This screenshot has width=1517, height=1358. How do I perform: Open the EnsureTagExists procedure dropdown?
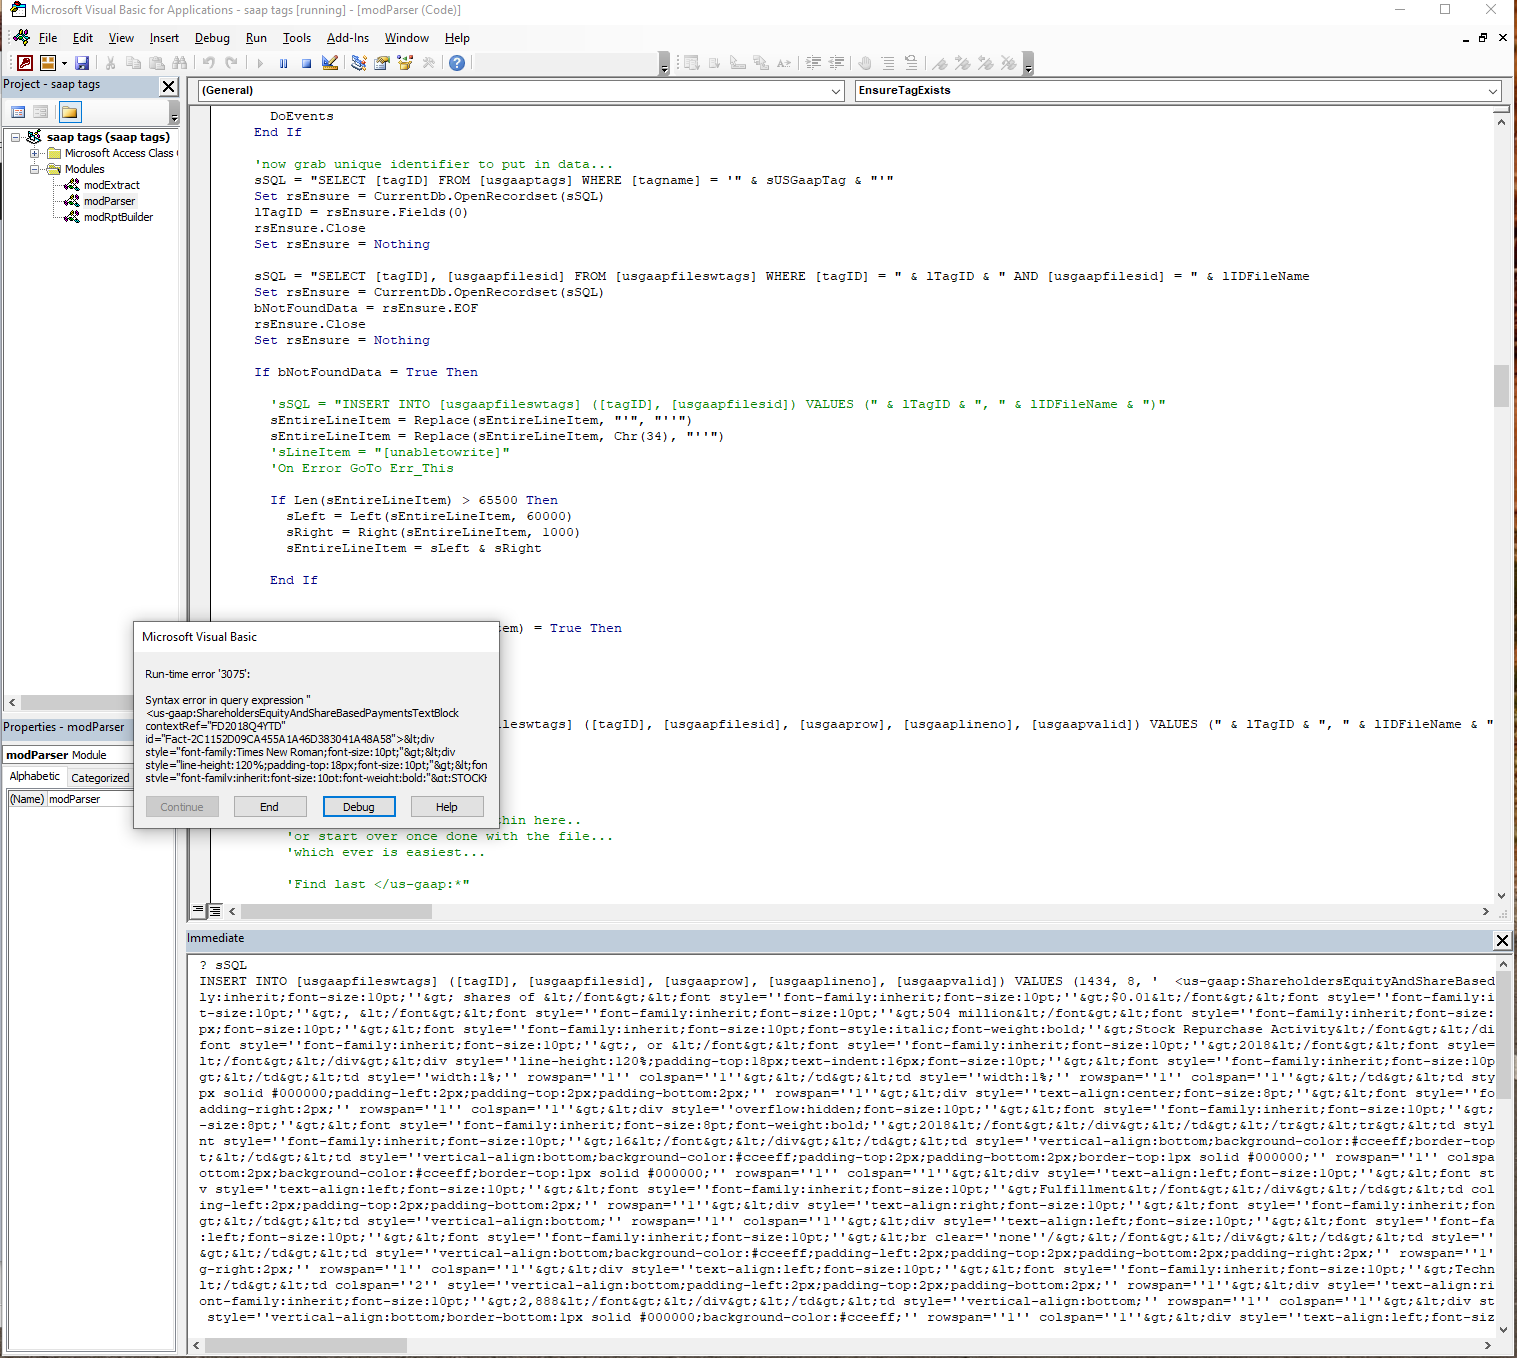pyautogui.click(x=1493, y=90)
